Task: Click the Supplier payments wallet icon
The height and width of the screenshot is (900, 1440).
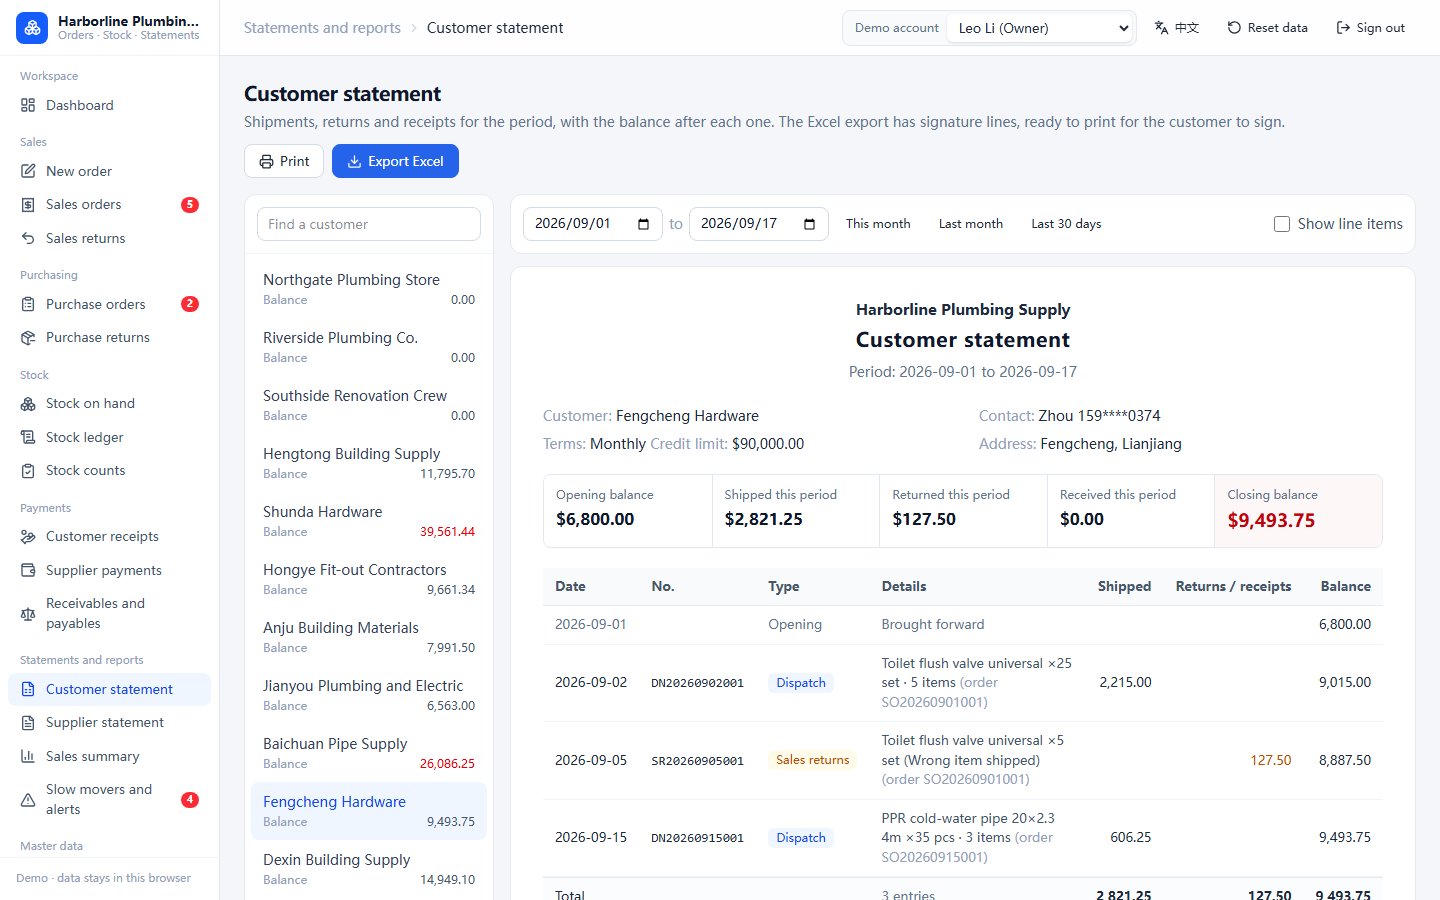Action: point(28,570)
